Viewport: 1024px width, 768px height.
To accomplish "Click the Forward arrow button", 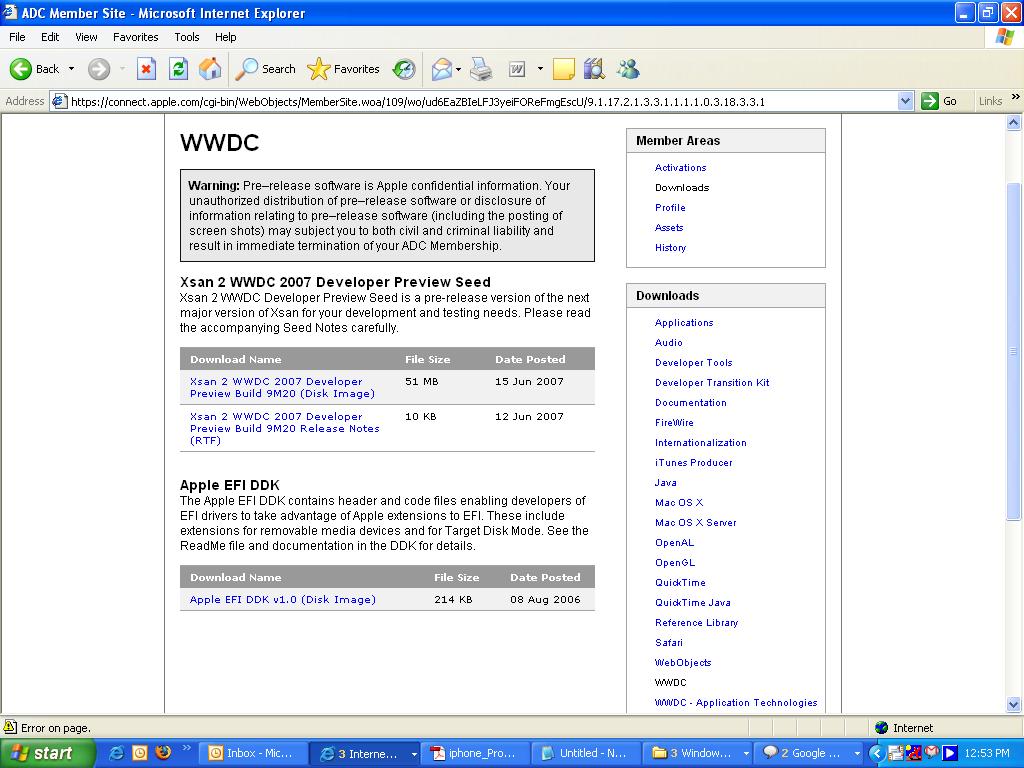I will [99, 69].
